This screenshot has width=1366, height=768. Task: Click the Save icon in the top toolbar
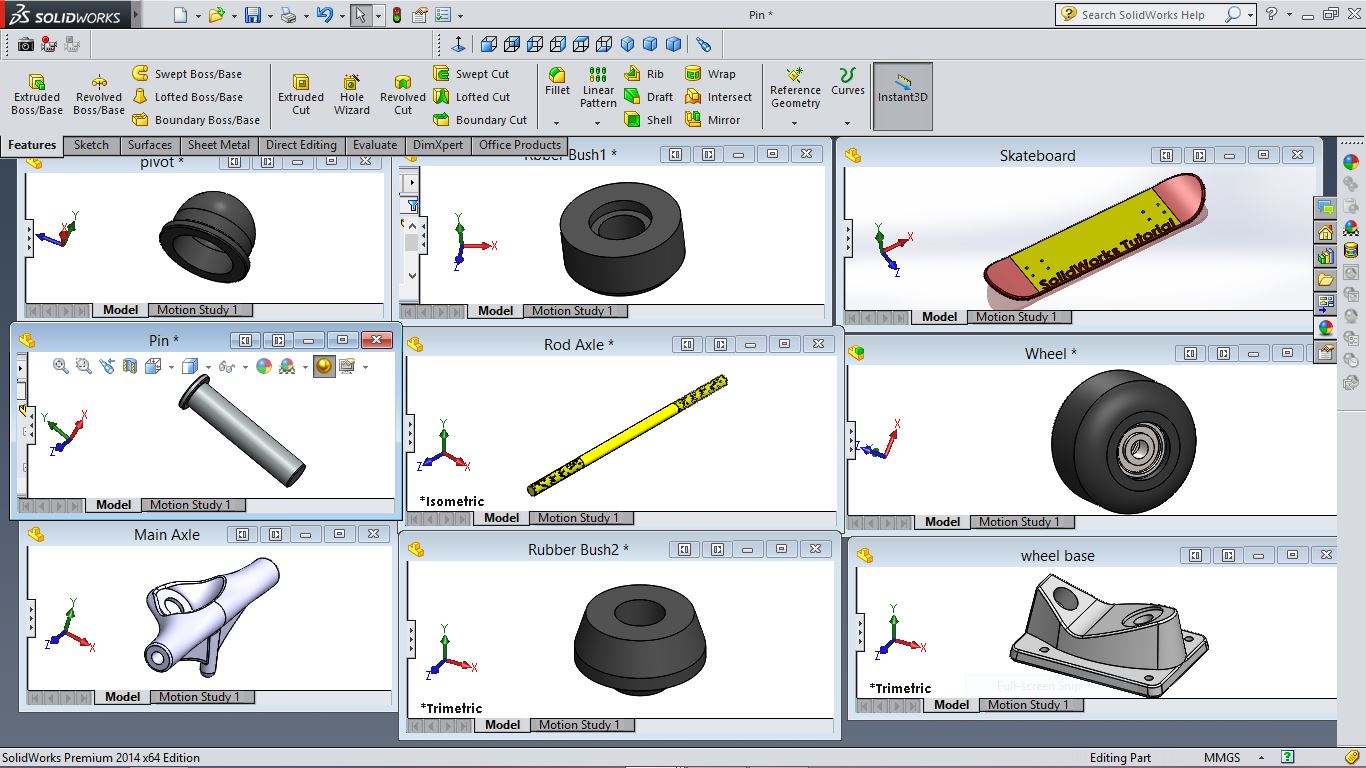click(253, 15)
